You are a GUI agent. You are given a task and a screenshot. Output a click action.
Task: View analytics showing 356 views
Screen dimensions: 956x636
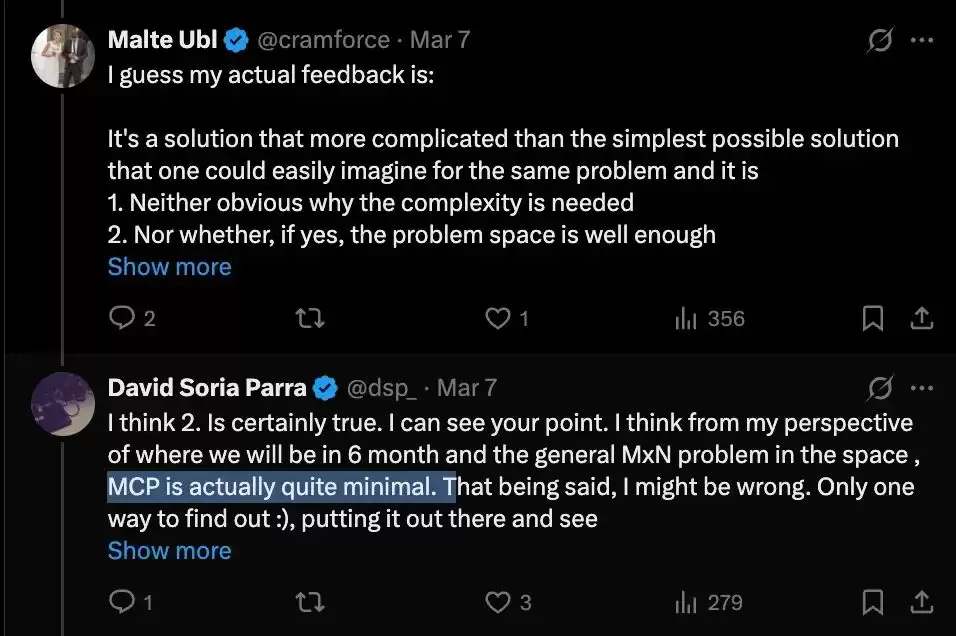710,318
